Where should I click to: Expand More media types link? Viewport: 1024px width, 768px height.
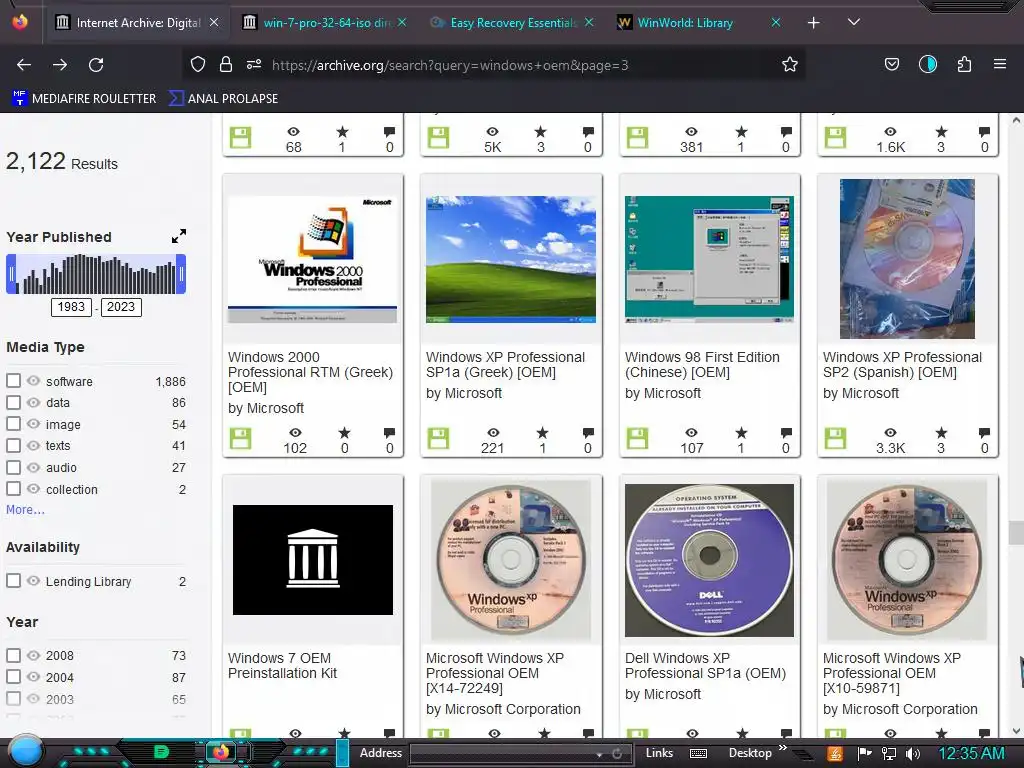coord(25,509)
